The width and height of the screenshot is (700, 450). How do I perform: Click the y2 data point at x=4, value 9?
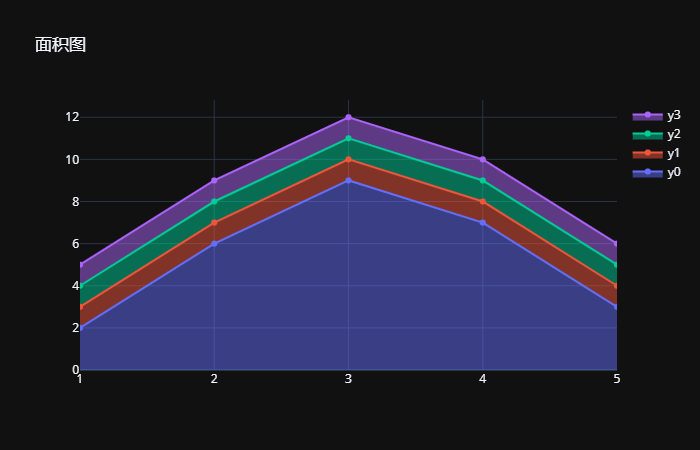[x=483, y=180]
